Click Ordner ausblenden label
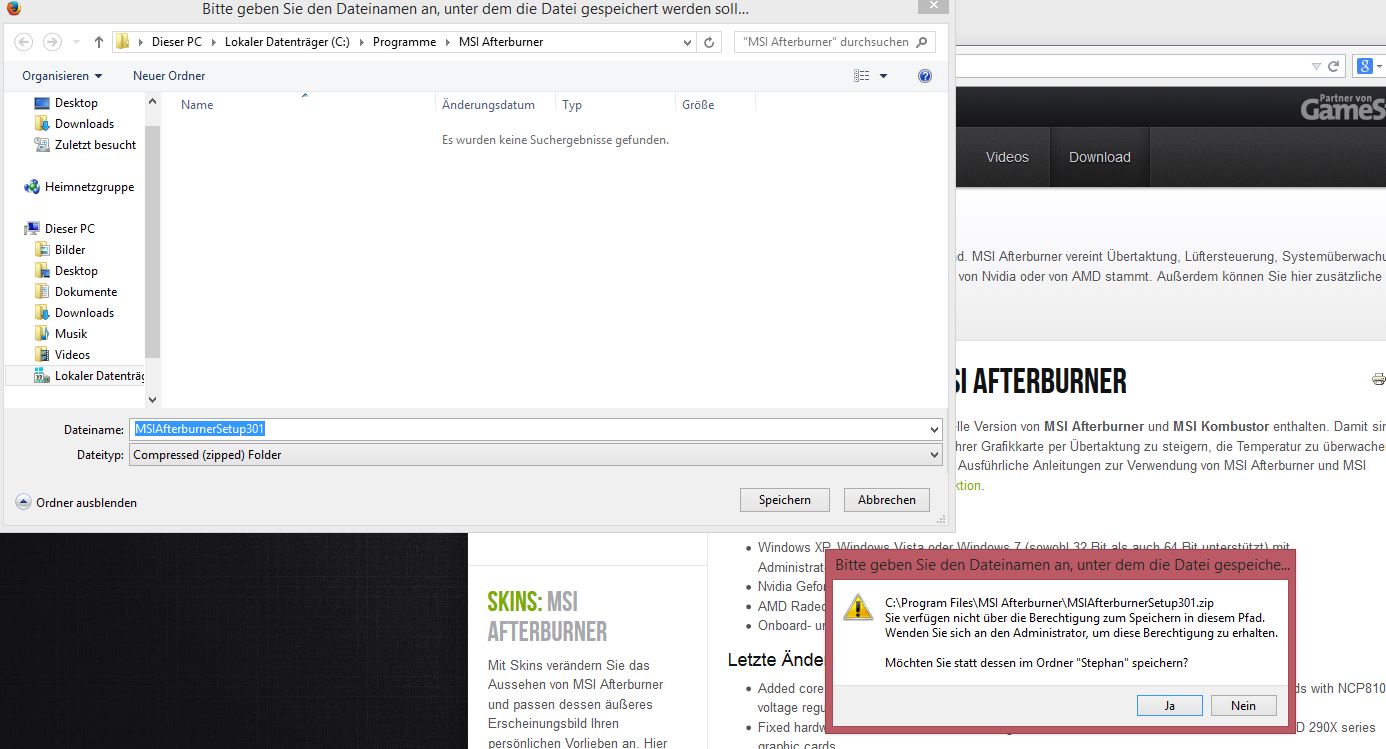Viewport: 1386px width, 749px height. (87, 503)
